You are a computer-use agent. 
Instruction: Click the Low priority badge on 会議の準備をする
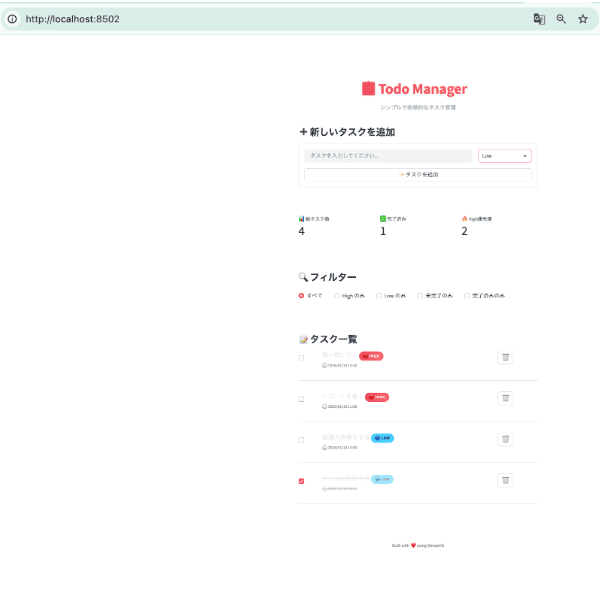coord(382,438)
